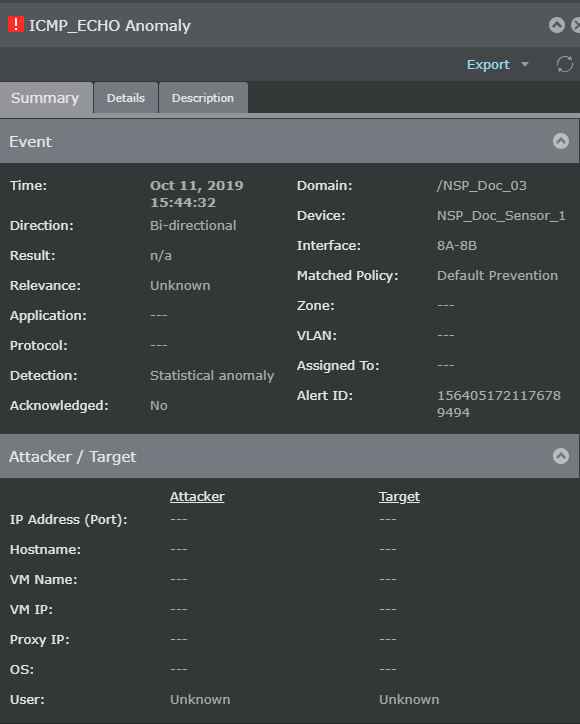The width and height of the screenshot is (580, 724).
Task: Refresh the alert details
Action: click(564, 64)
